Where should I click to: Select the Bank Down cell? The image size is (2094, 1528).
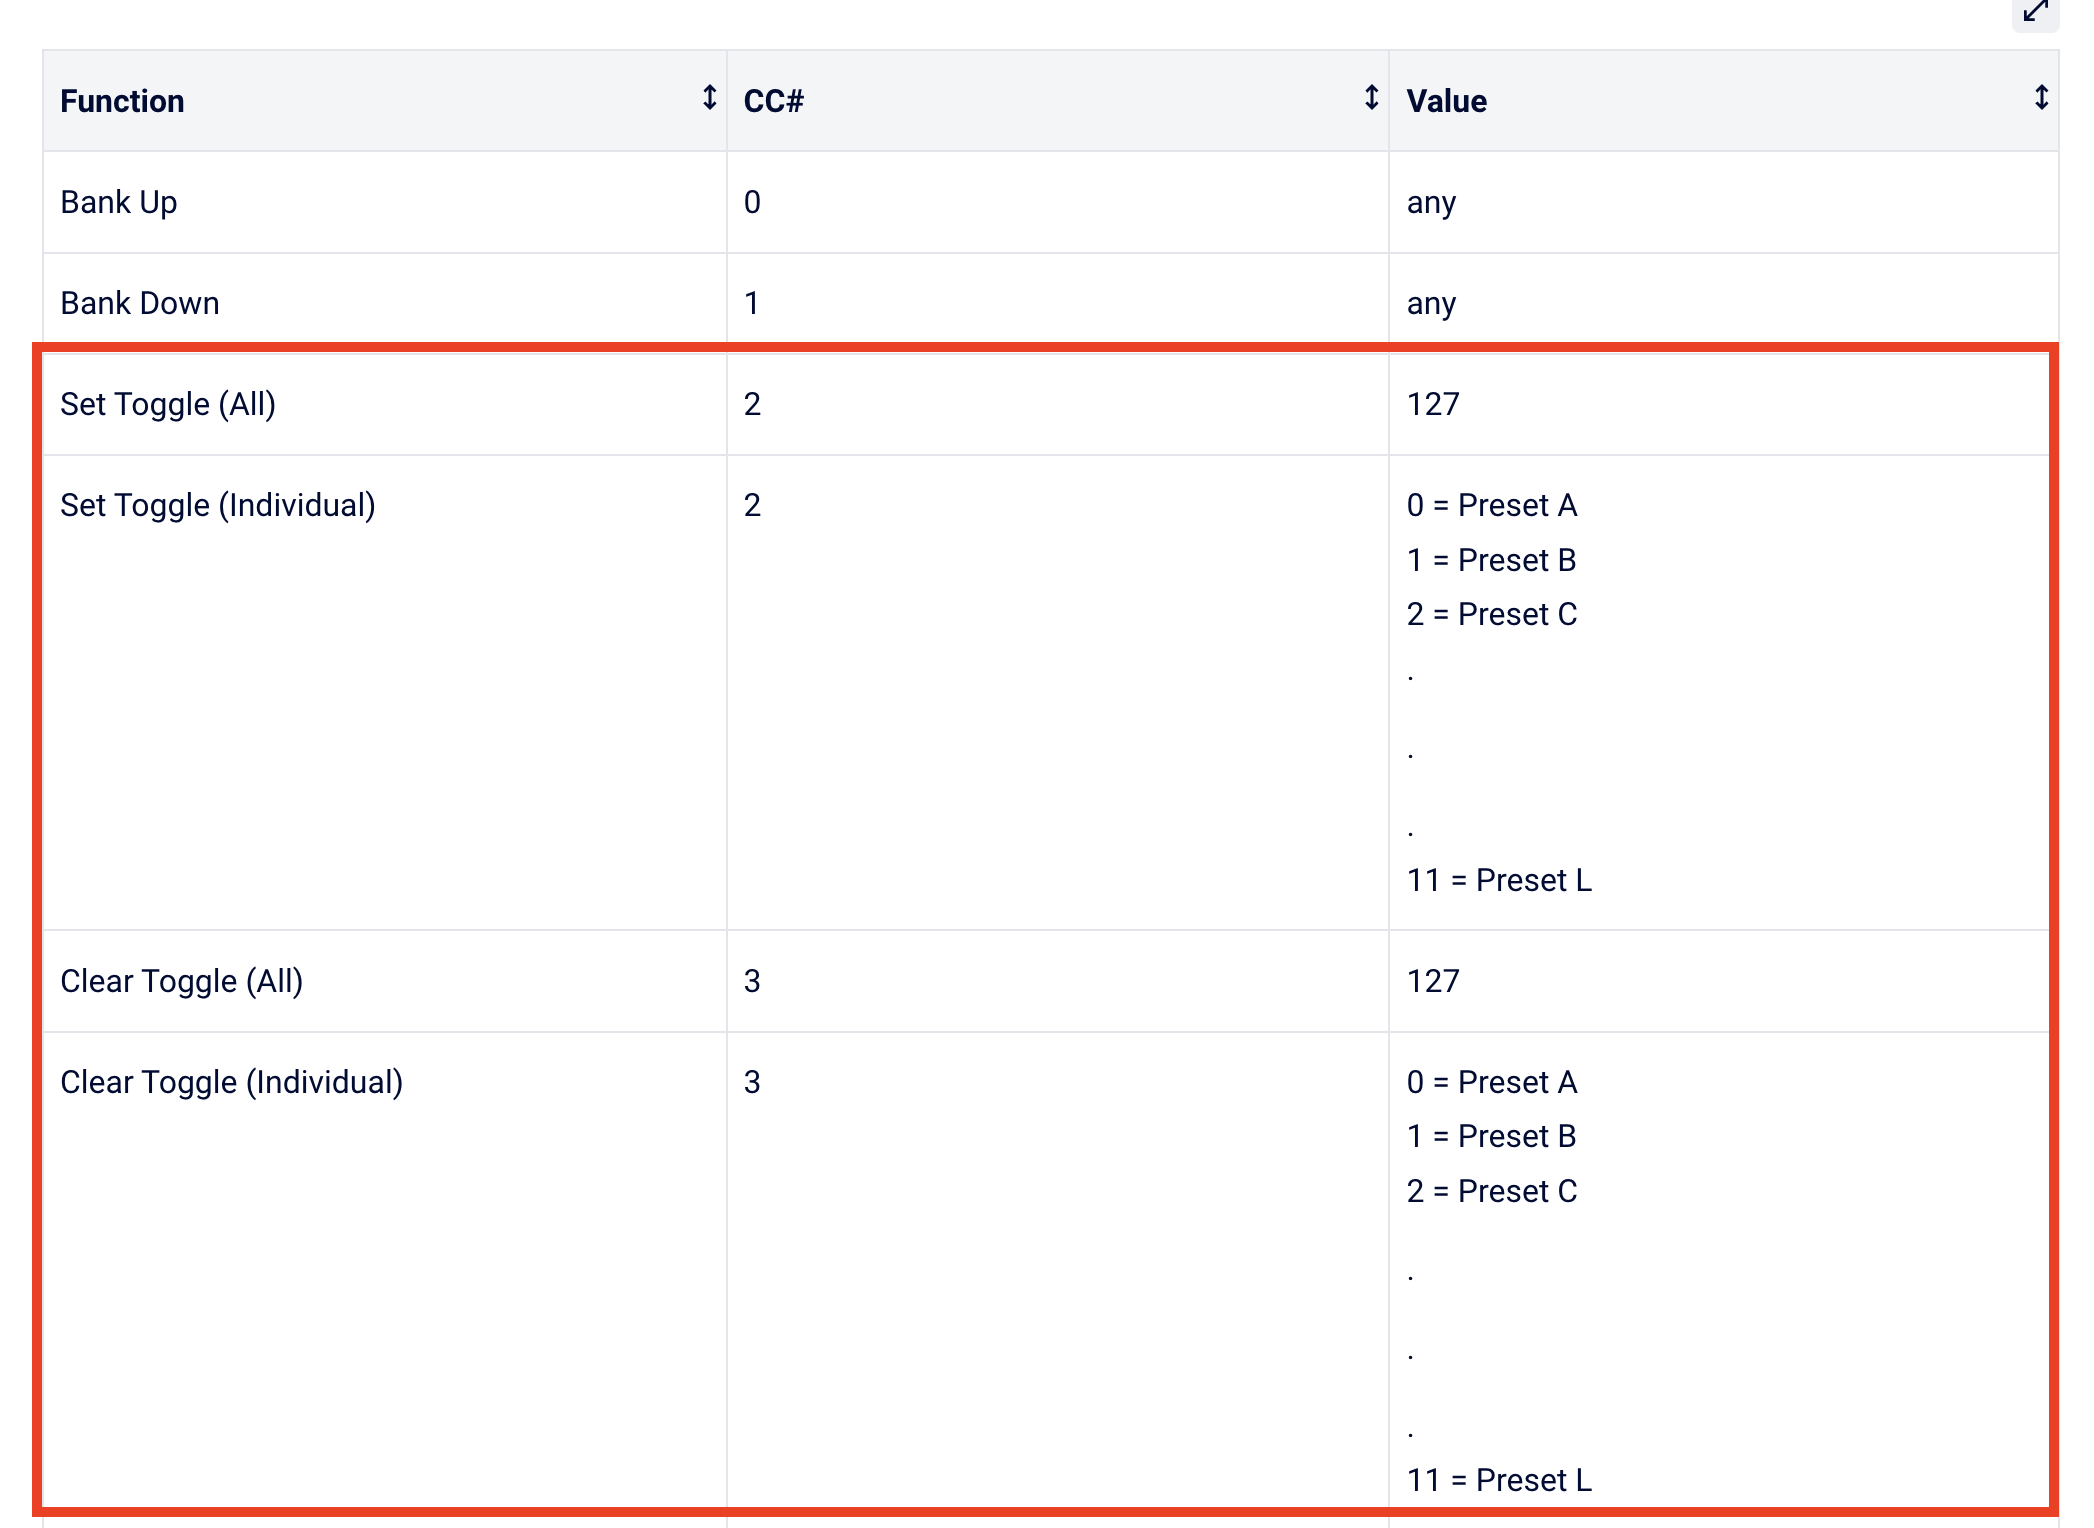click(140, 303)
